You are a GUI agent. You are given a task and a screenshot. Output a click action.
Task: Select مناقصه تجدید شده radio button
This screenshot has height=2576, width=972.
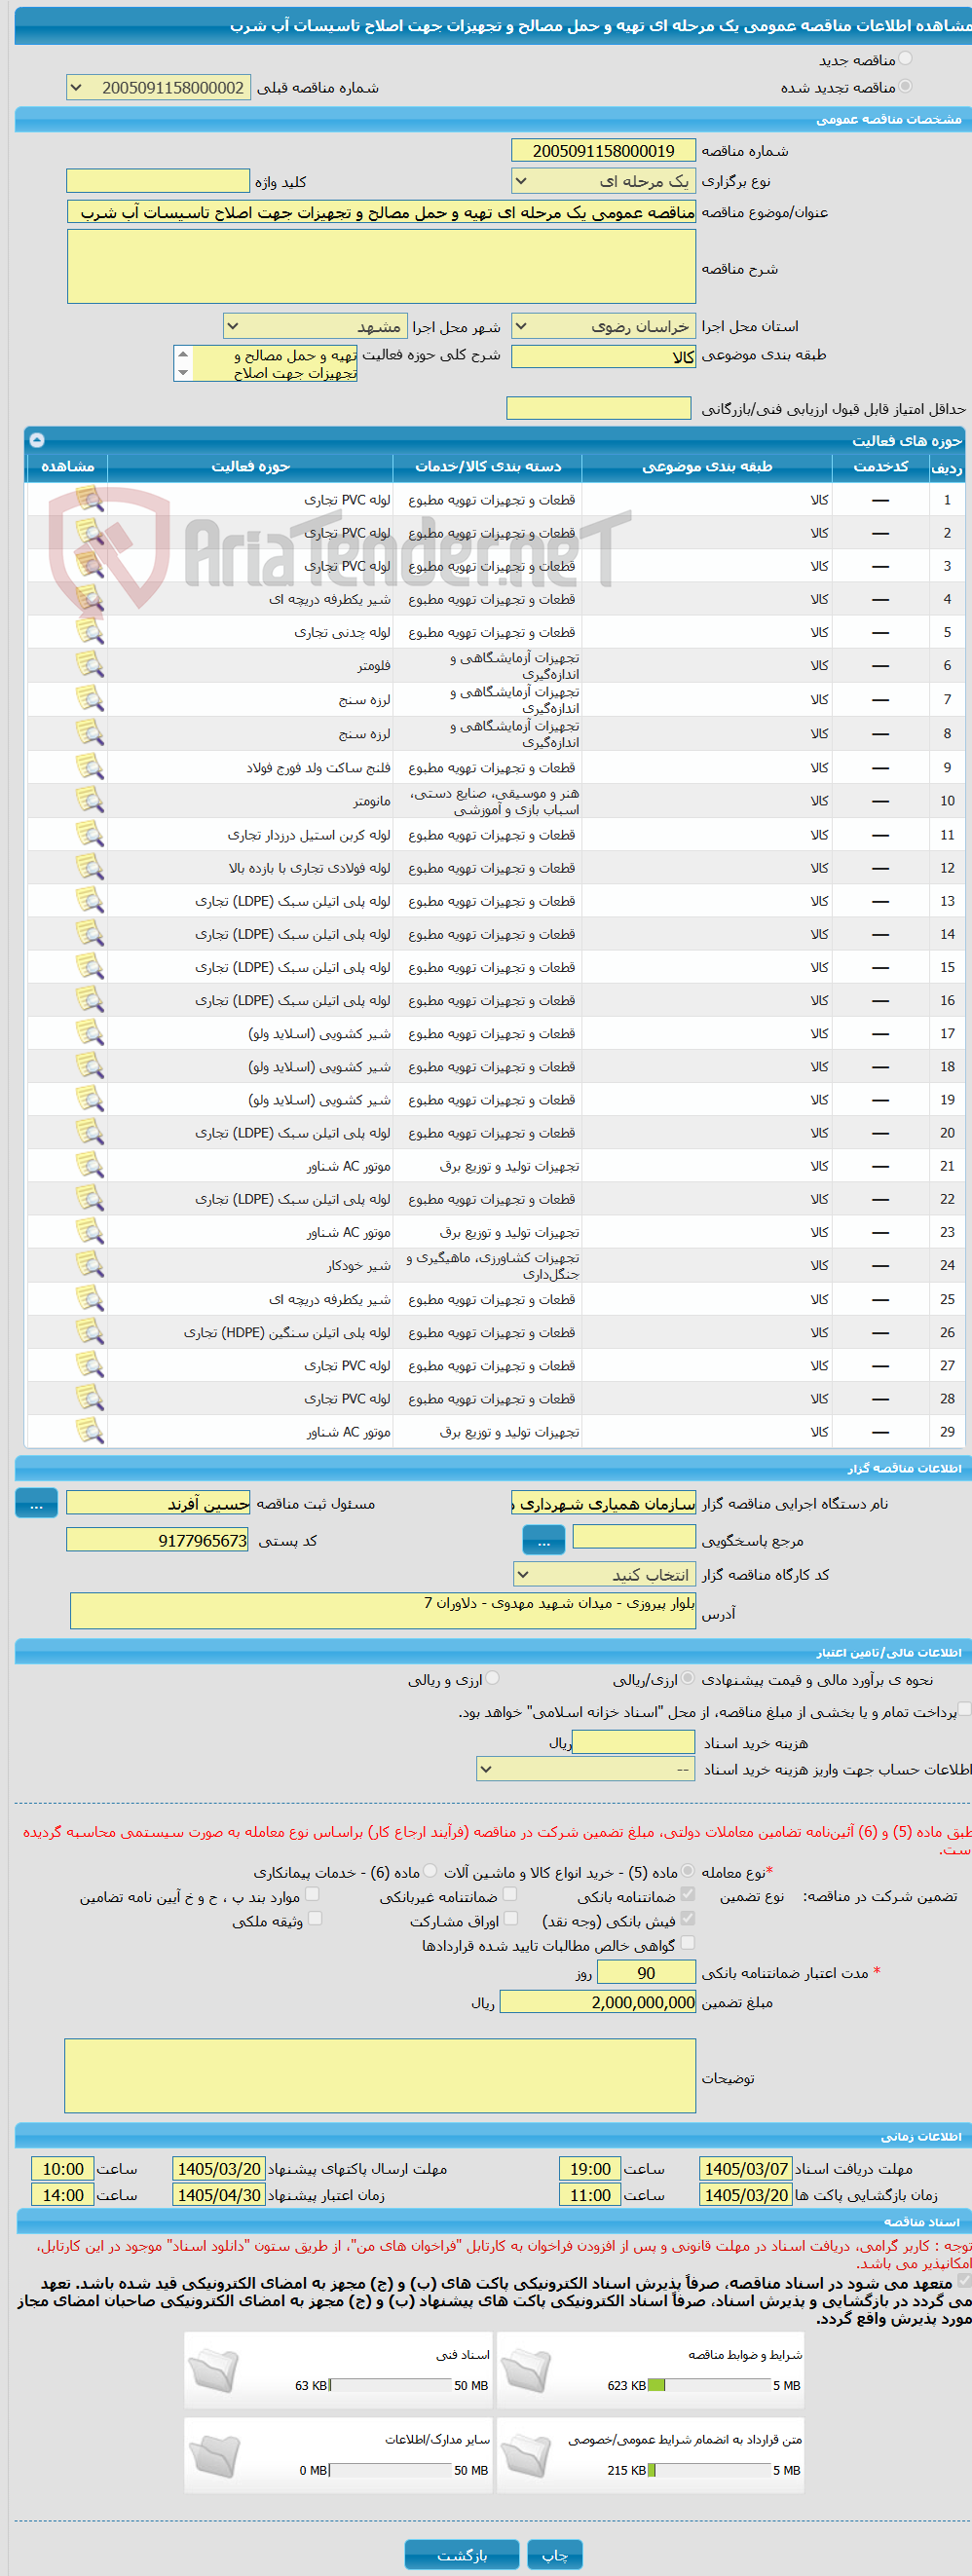(x=905, y=86)
